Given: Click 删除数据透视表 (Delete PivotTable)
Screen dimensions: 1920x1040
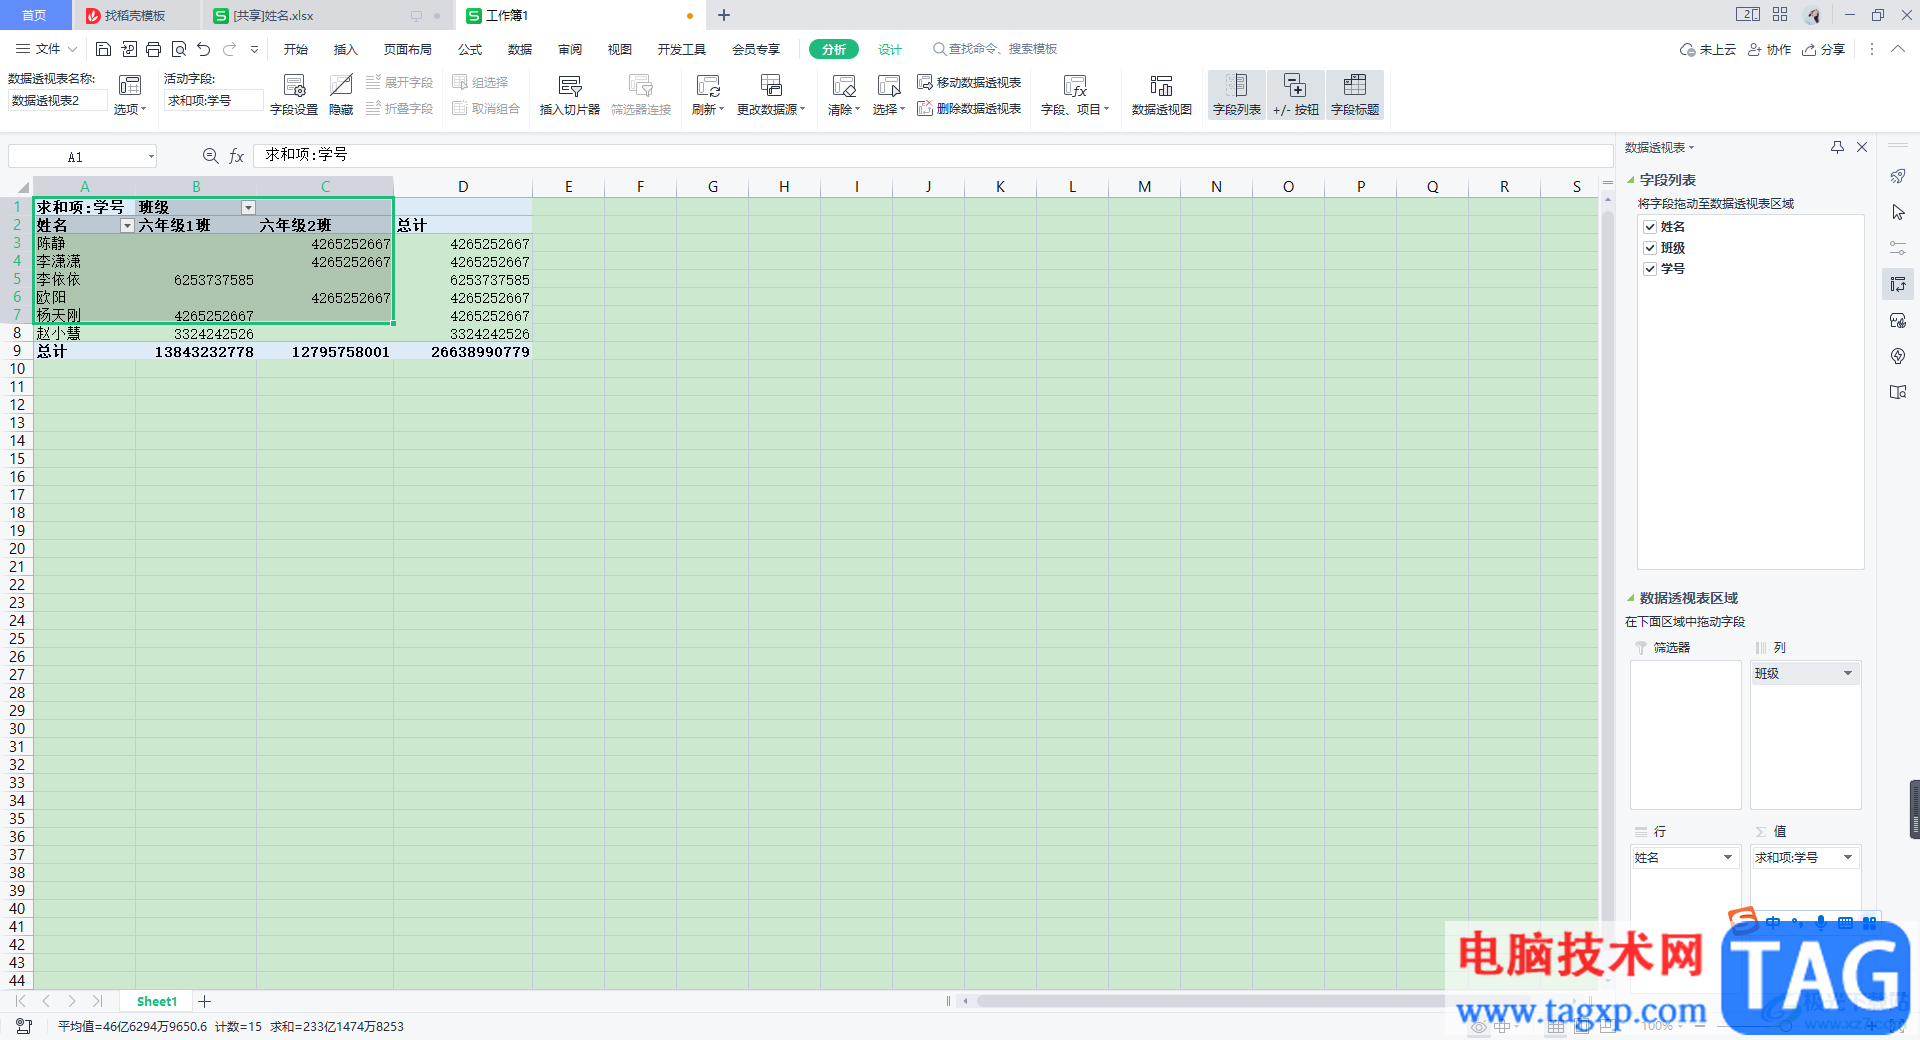Looking at the screenshot, I should click(969, 108).
